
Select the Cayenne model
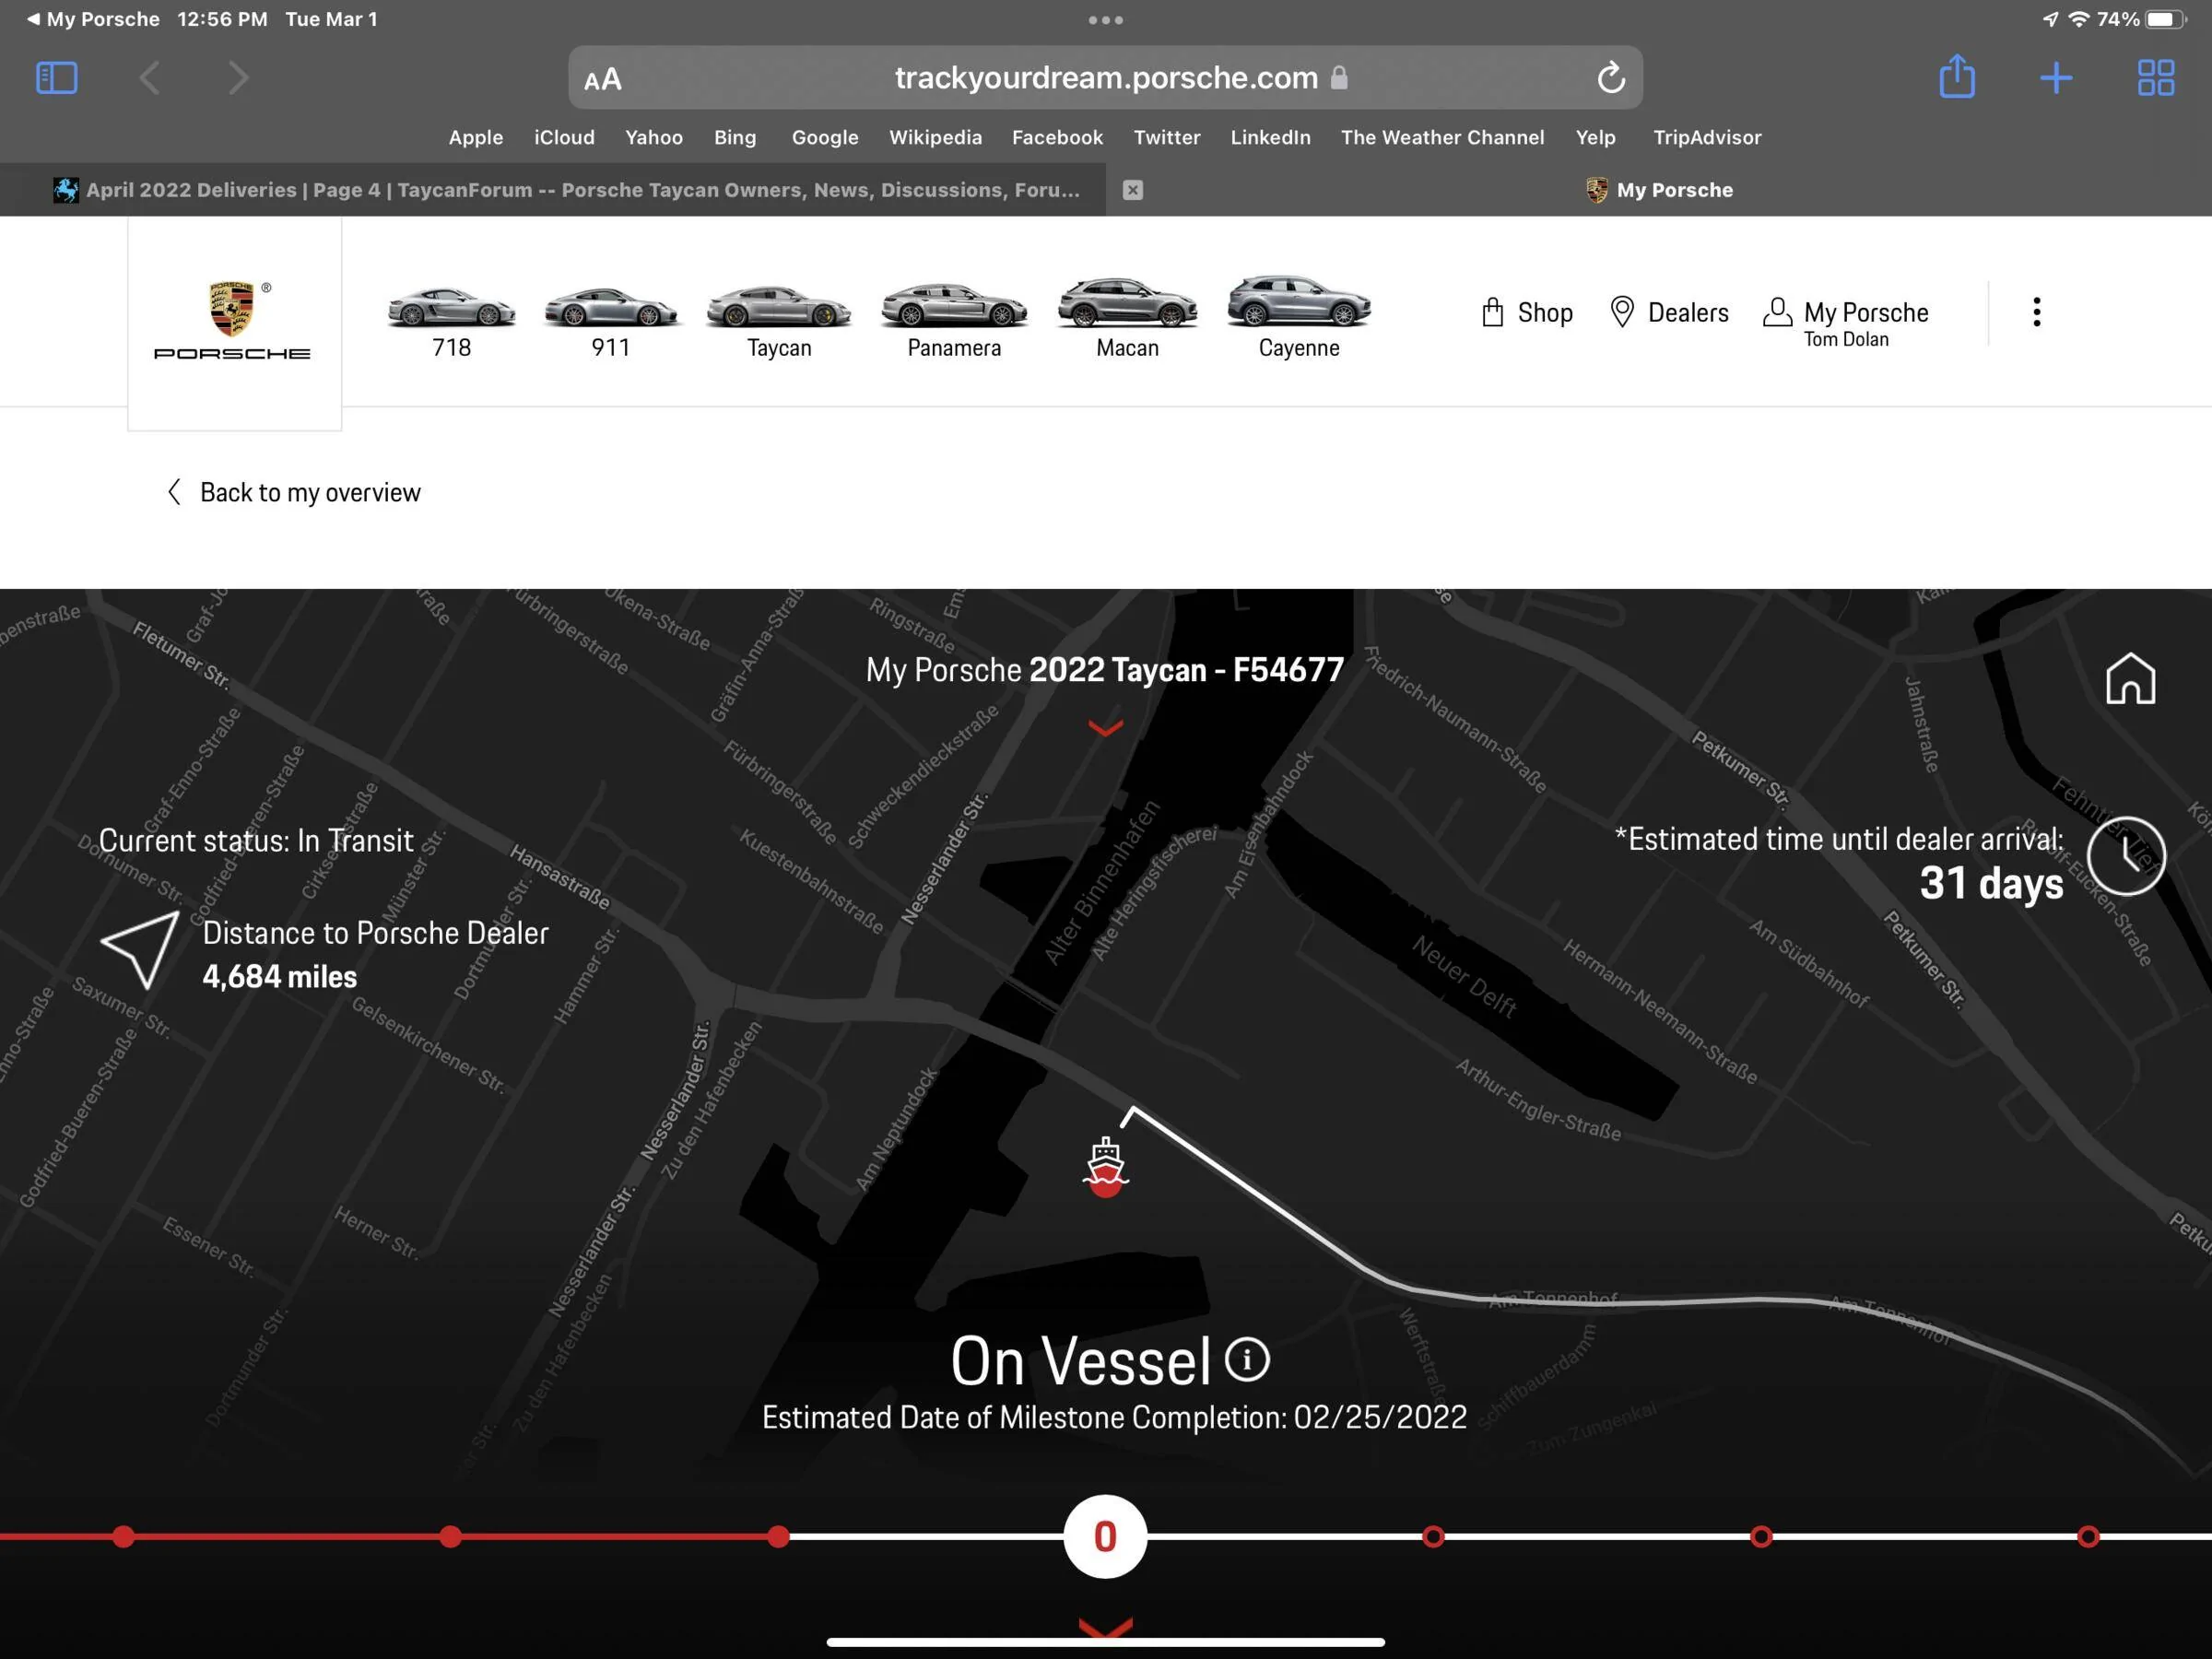pos(1299,318)
